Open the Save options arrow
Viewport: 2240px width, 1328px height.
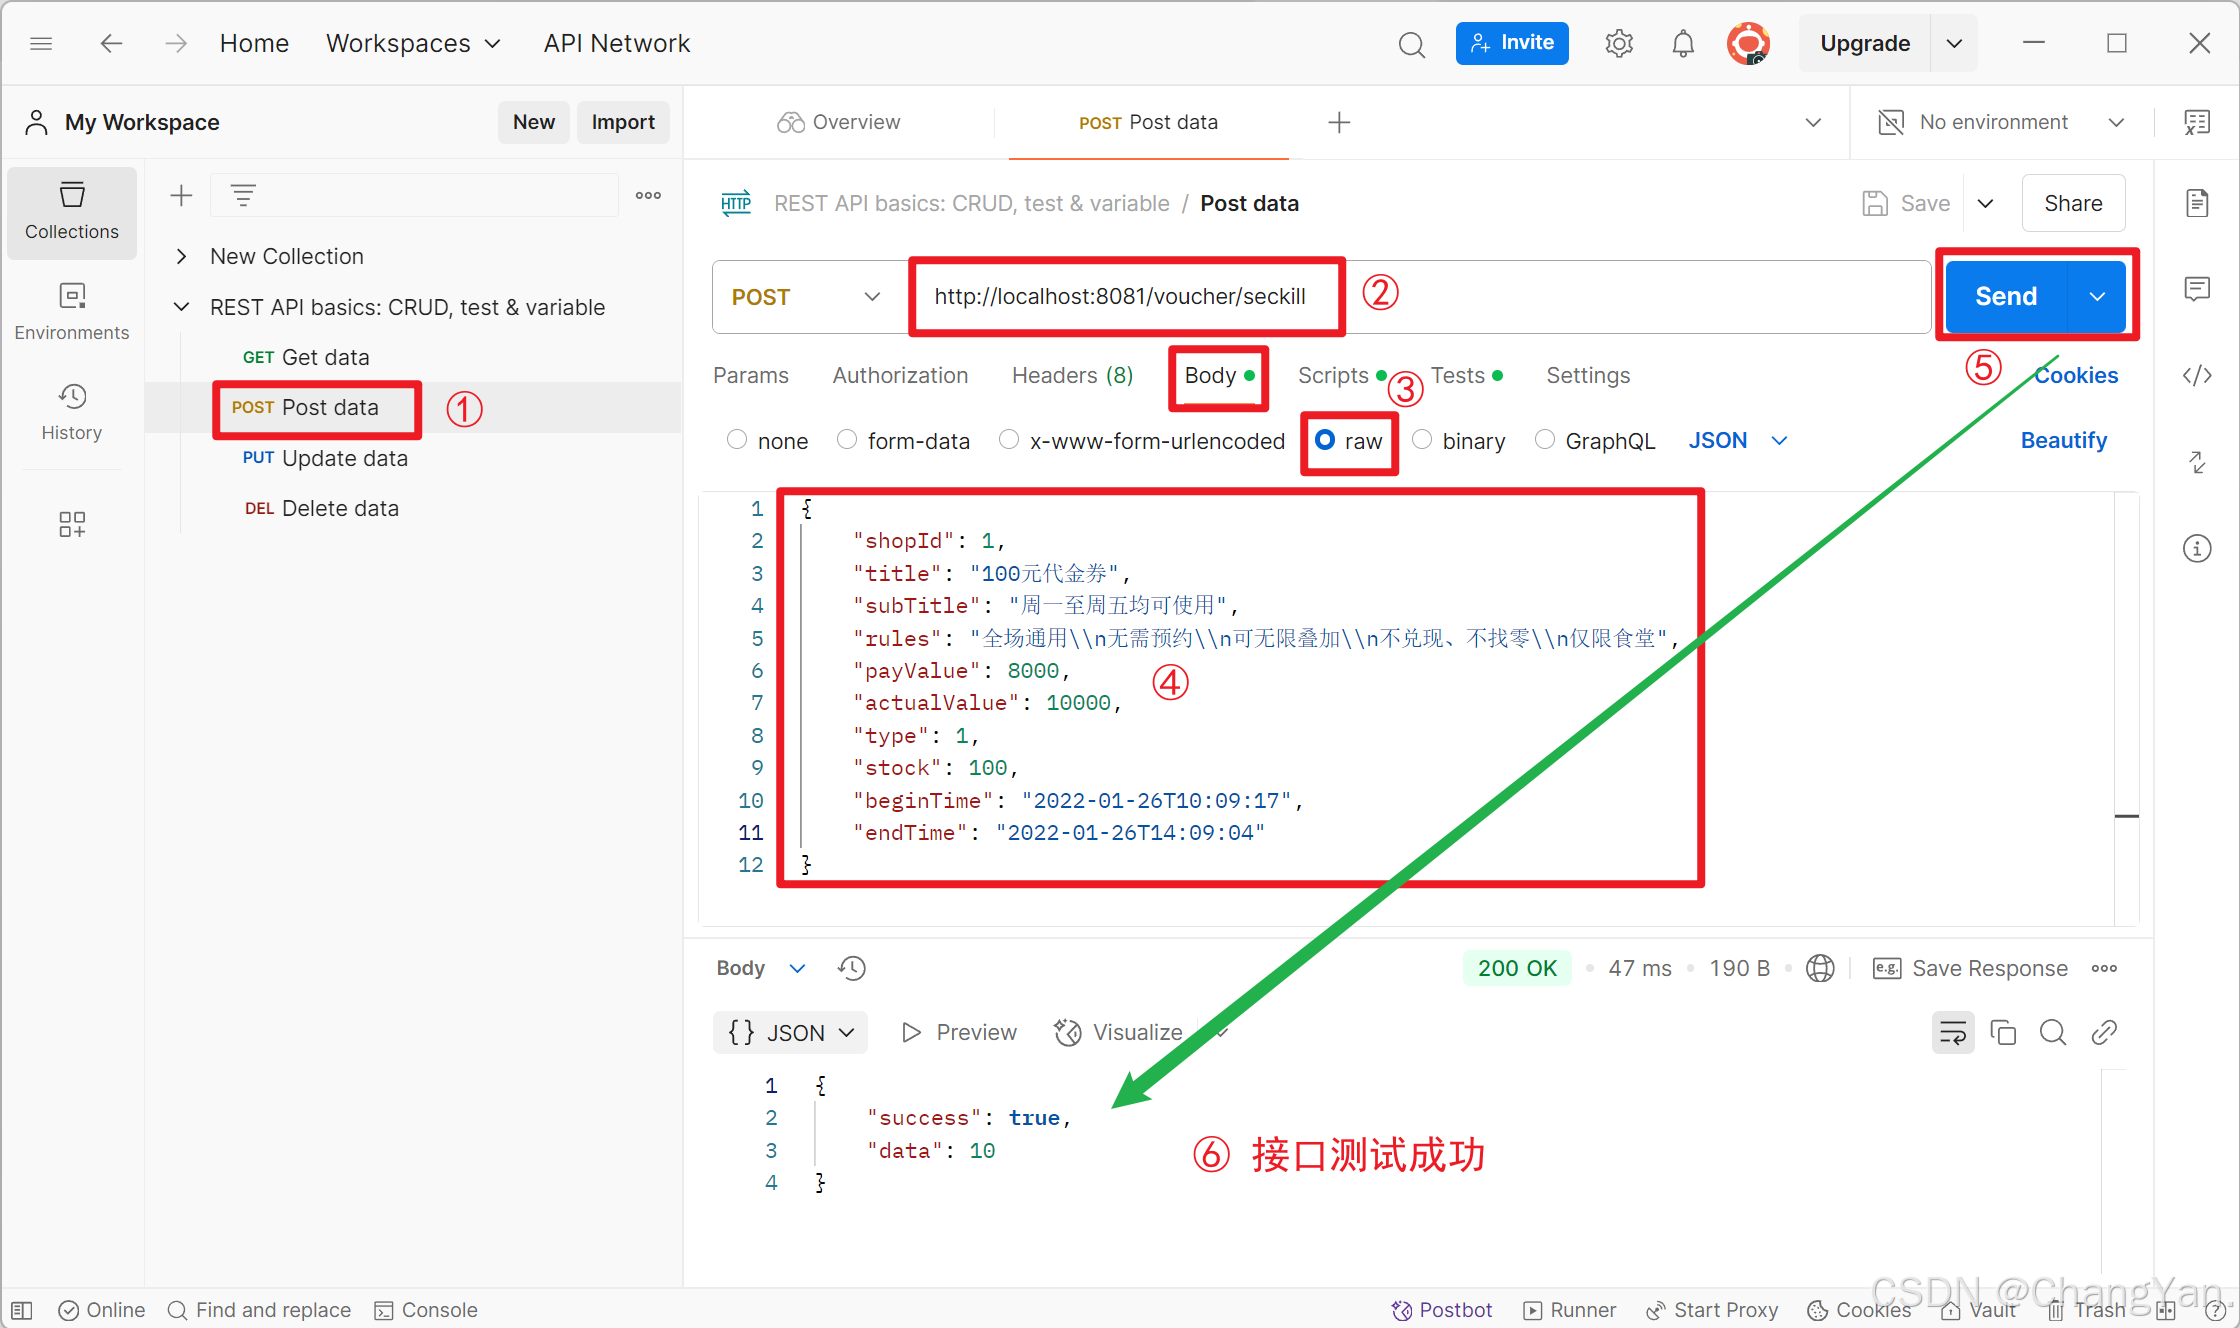click(1986, 203)
